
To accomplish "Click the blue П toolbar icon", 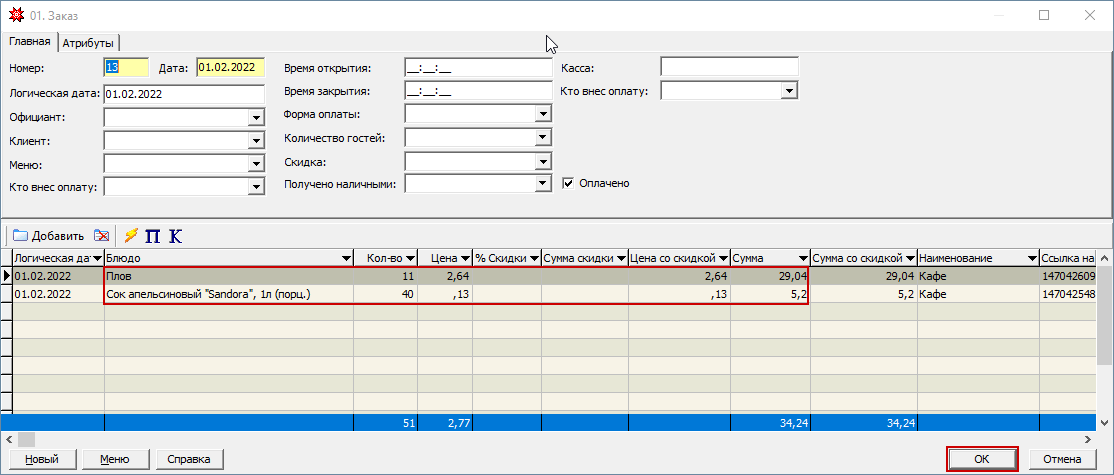I will click(153, 236).
